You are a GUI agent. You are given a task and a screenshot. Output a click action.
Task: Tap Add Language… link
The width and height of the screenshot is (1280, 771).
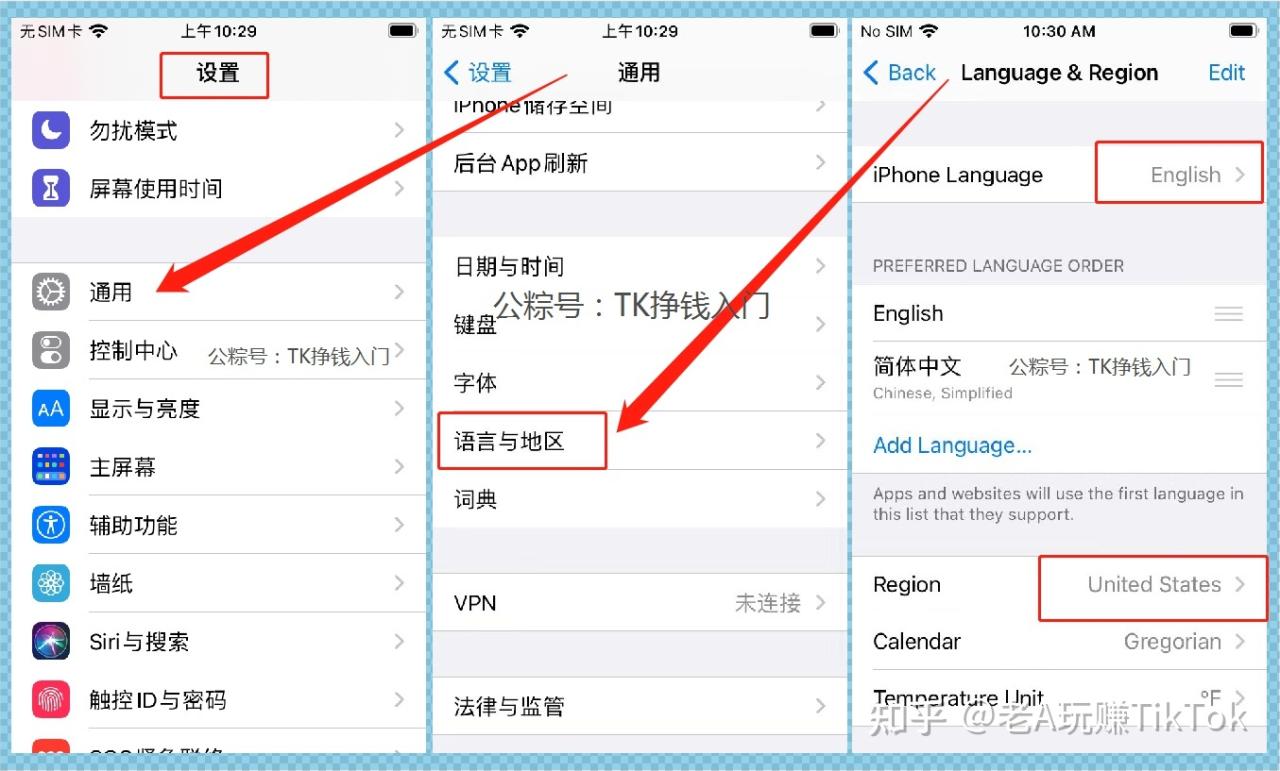[952, 446]
